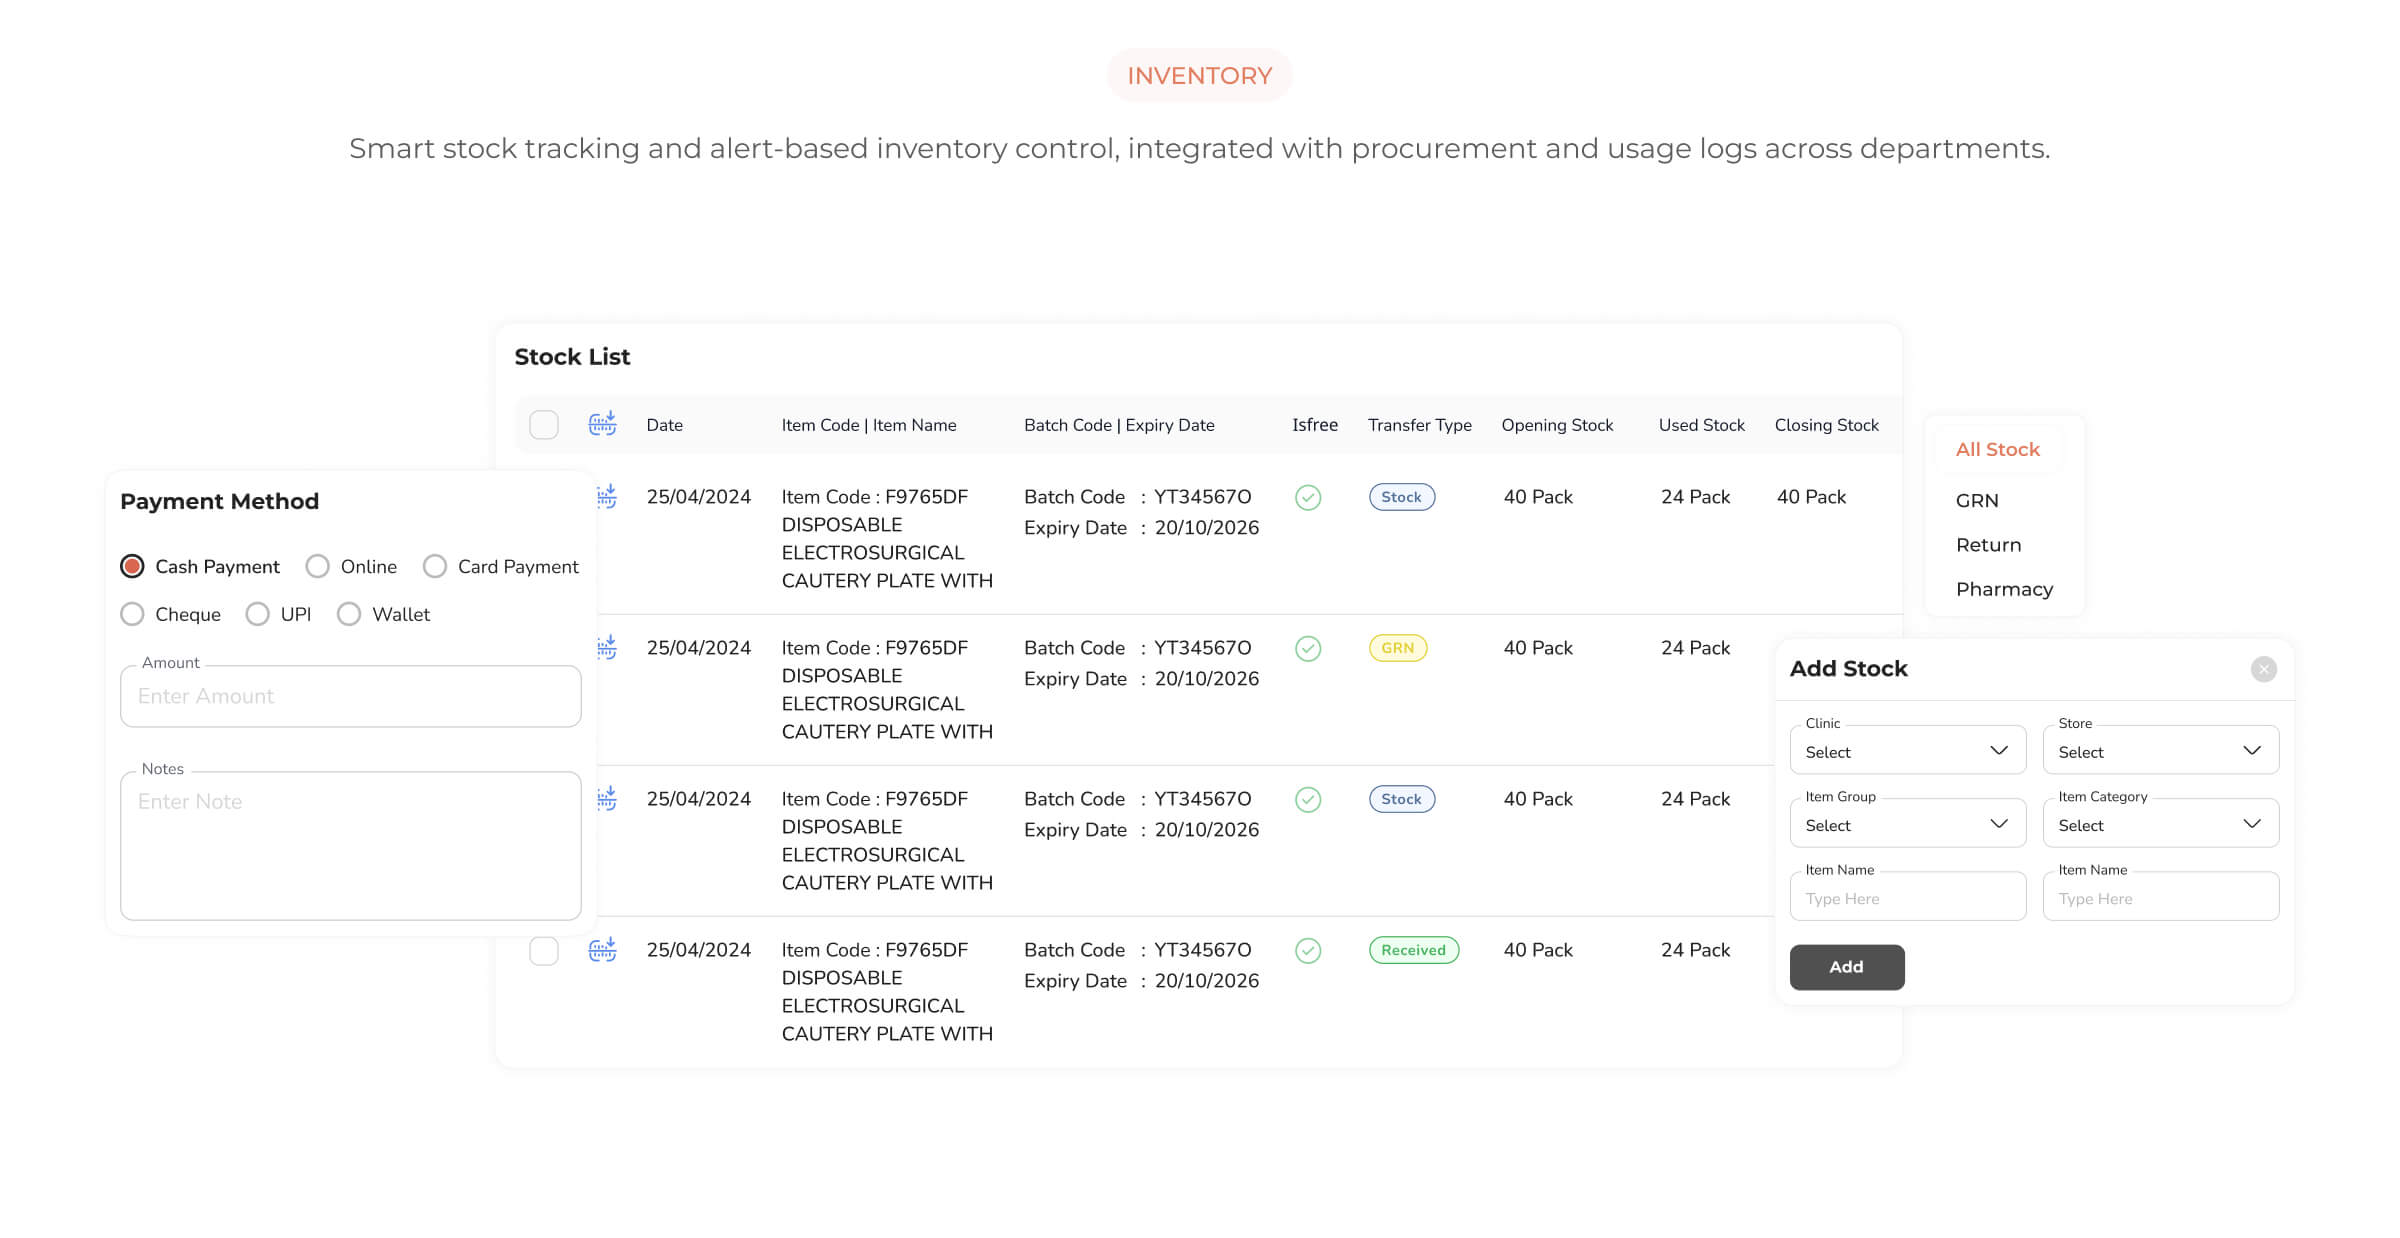Click the download icon in table header
Viewport: 2400px width, 1238px height.
pyautogui.click(x=602, y=424)
